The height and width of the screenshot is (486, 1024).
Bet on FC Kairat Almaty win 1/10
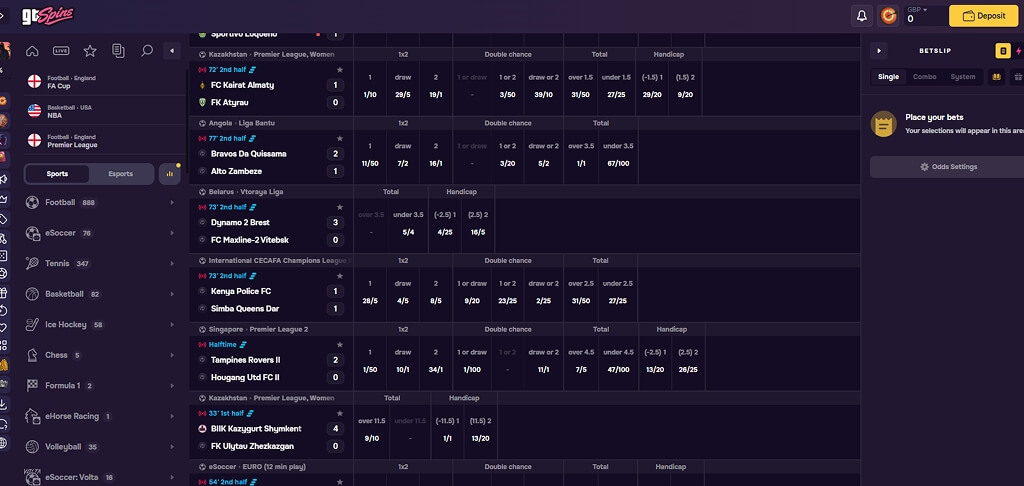point(370,86)
